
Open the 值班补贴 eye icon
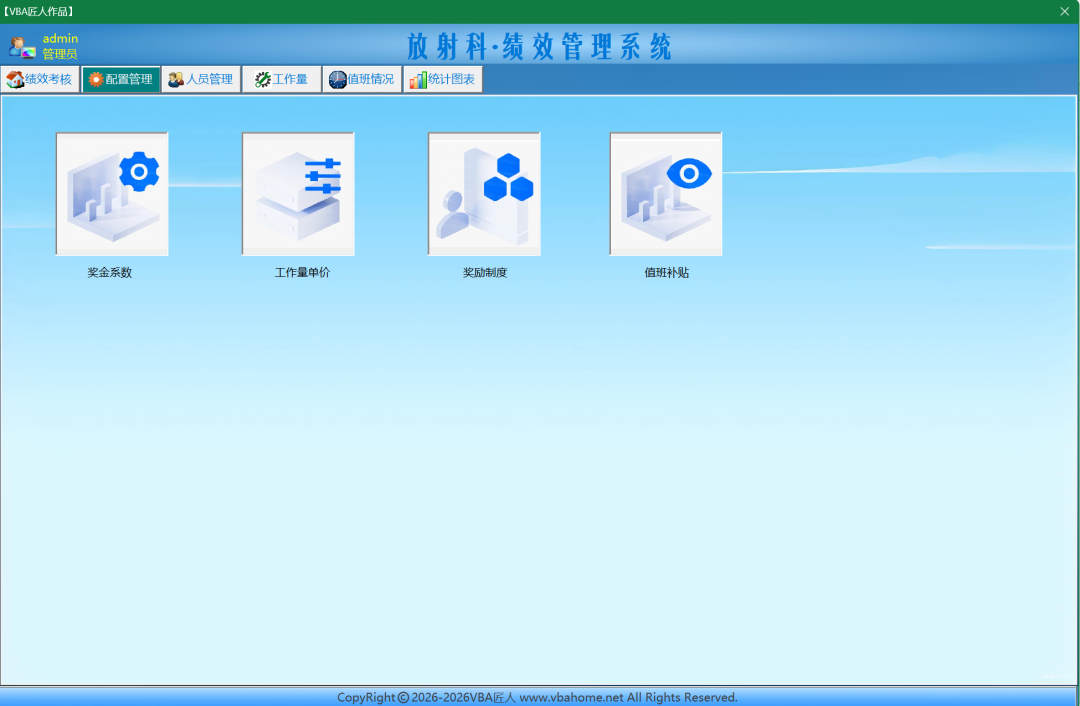click(x=666, y=194)
